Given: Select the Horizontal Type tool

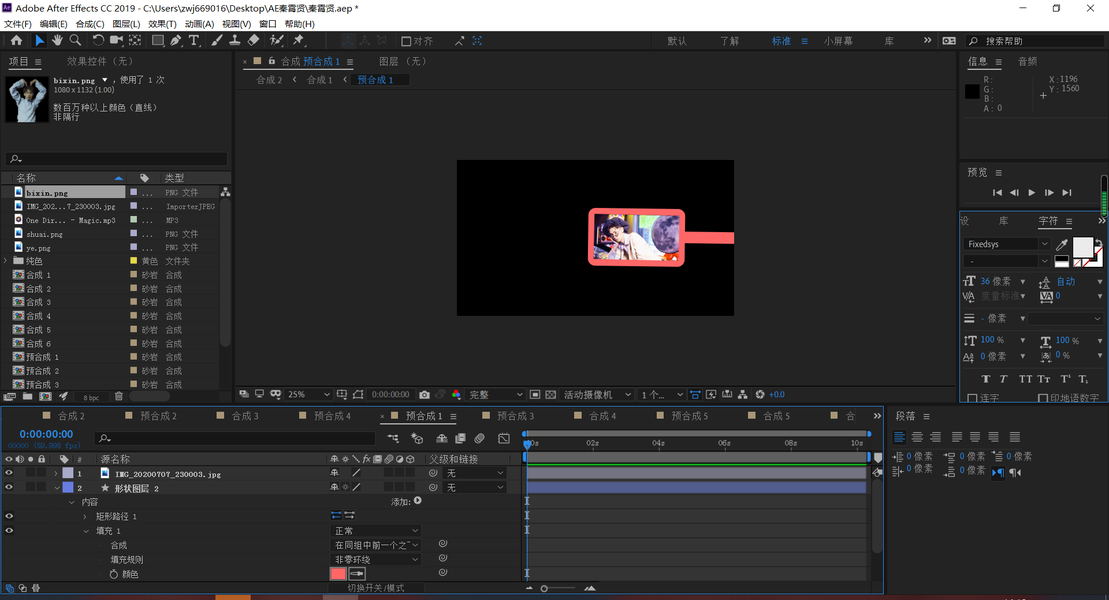Looking at the screenshot, I should [194, 40].
